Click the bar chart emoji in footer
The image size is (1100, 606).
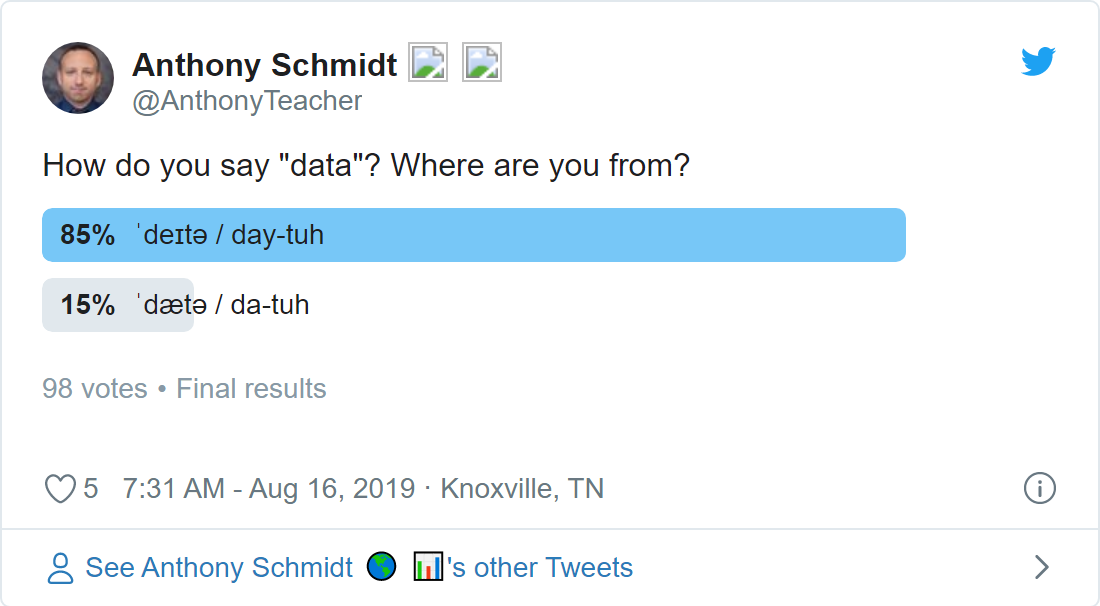coord(428,567)
